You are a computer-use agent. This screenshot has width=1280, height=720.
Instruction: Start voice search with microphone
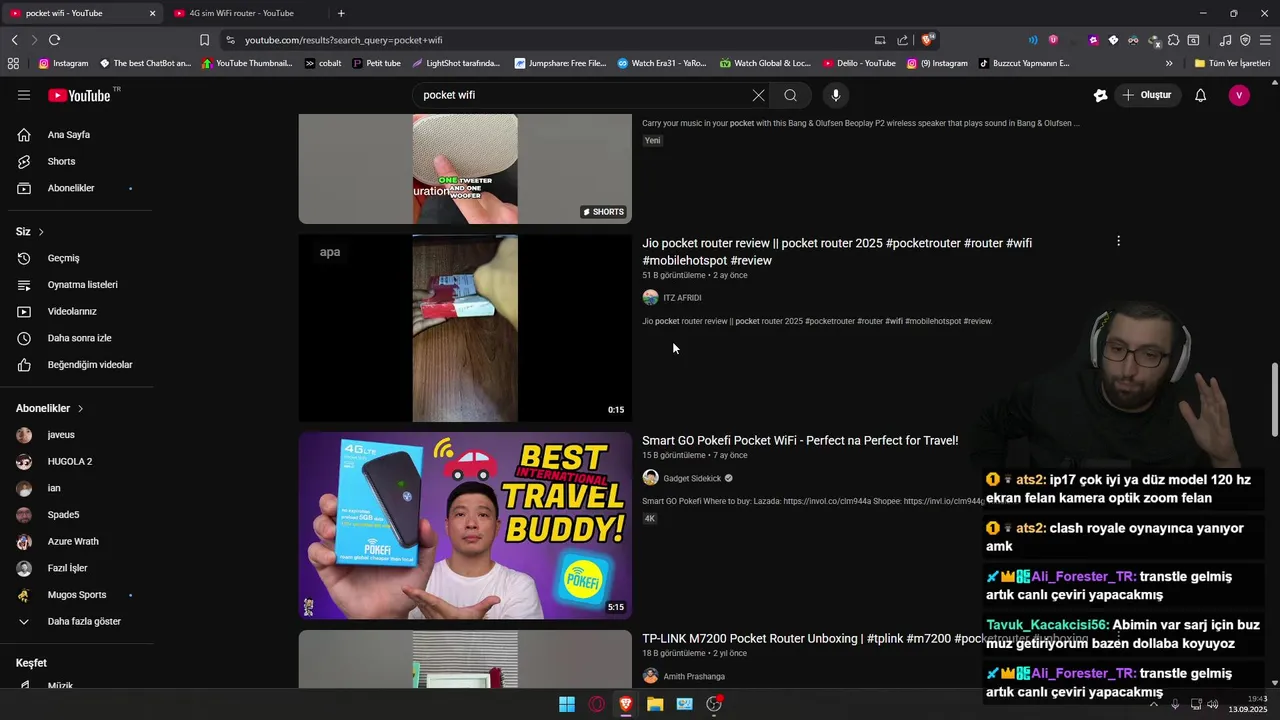[x=836, y=95]
